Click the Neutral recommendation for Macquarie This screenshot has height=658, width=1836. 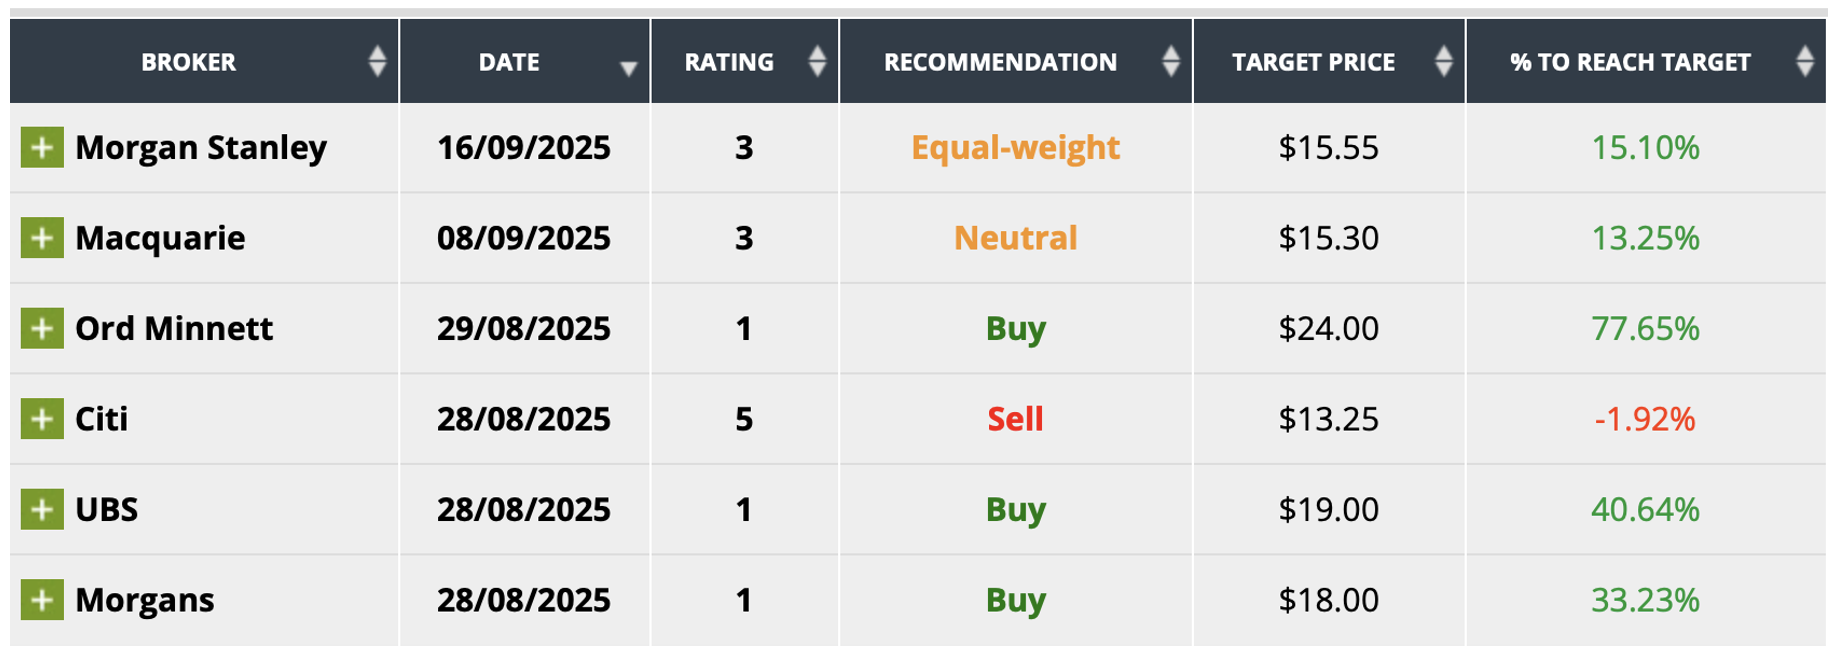tap(1015, 238)
